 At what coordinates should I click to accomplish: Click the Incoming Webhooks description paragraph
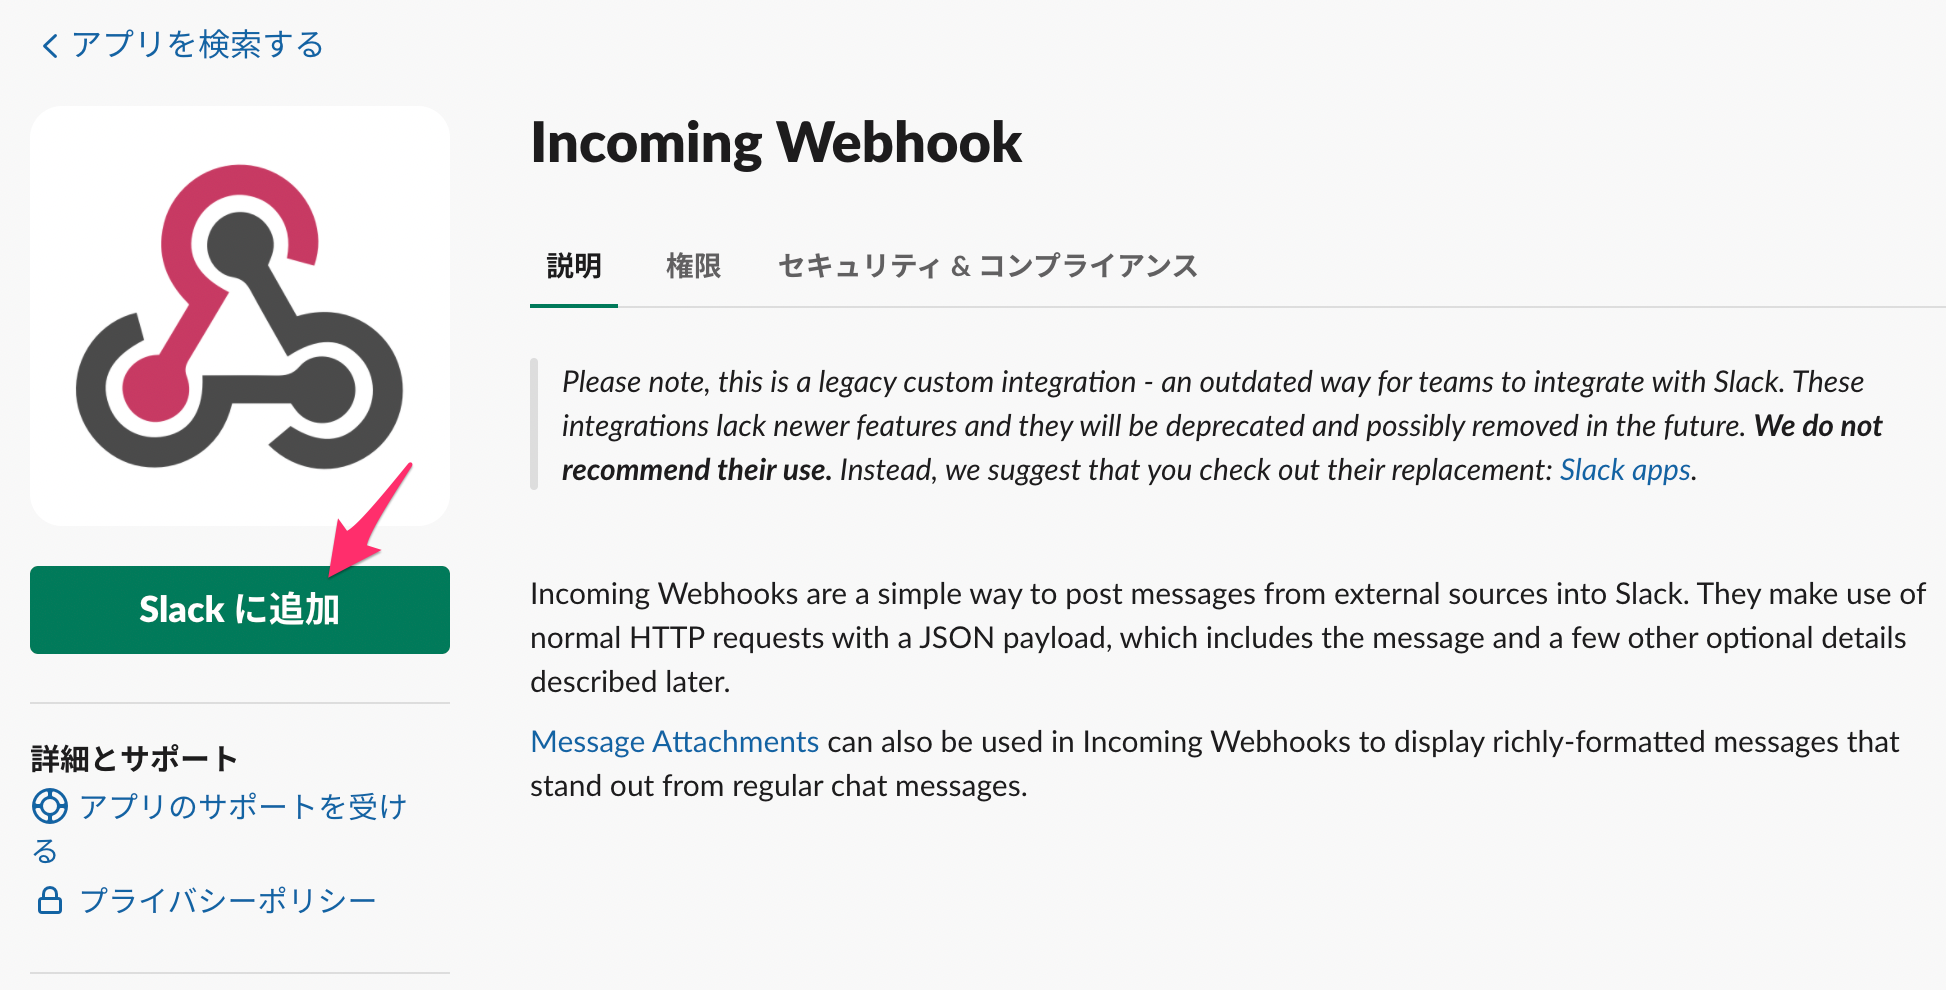tap(1228, 638)
